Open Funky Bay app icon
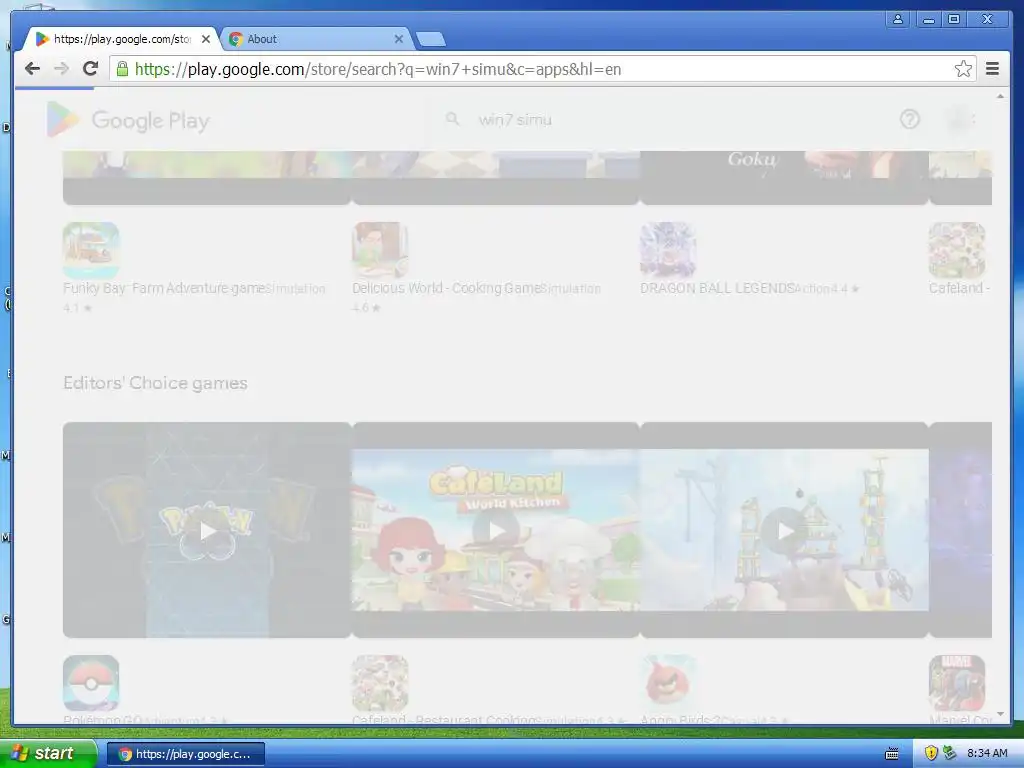Image resolution: width=1024 pixels, height=768 pixels. point(91,250)
